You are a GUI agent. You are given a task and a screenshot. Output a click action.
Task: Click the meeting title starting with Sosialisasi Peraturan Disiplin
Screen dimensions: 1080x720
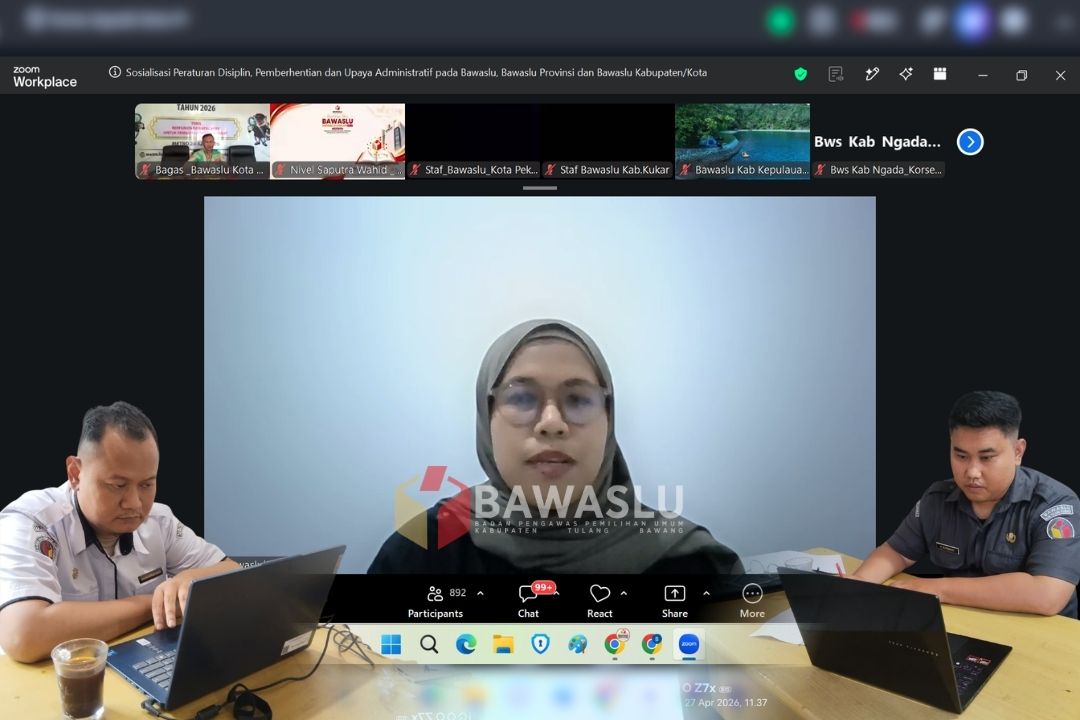[416, 72]
